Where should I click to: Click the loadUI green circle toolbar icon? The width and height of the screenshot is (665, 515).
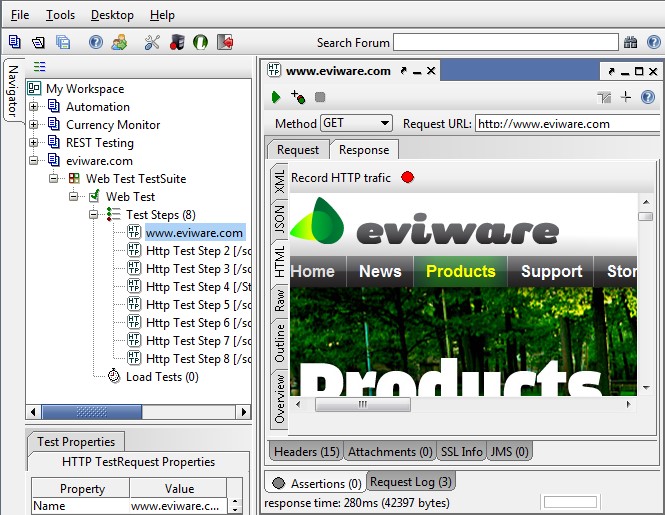click(200, 42)
